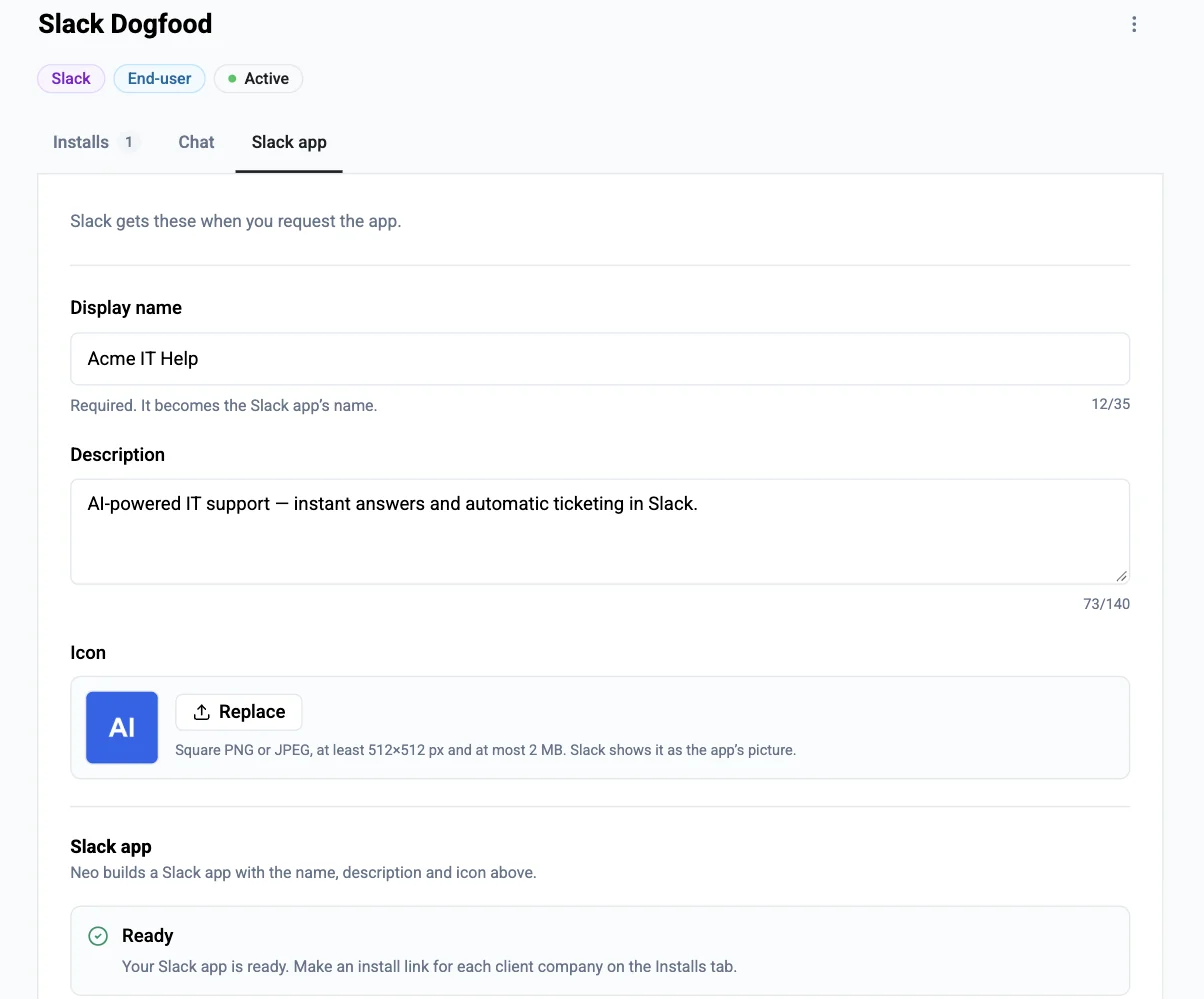Click the End-user tag
The image size is (1204, 999).
pos(159,79)
